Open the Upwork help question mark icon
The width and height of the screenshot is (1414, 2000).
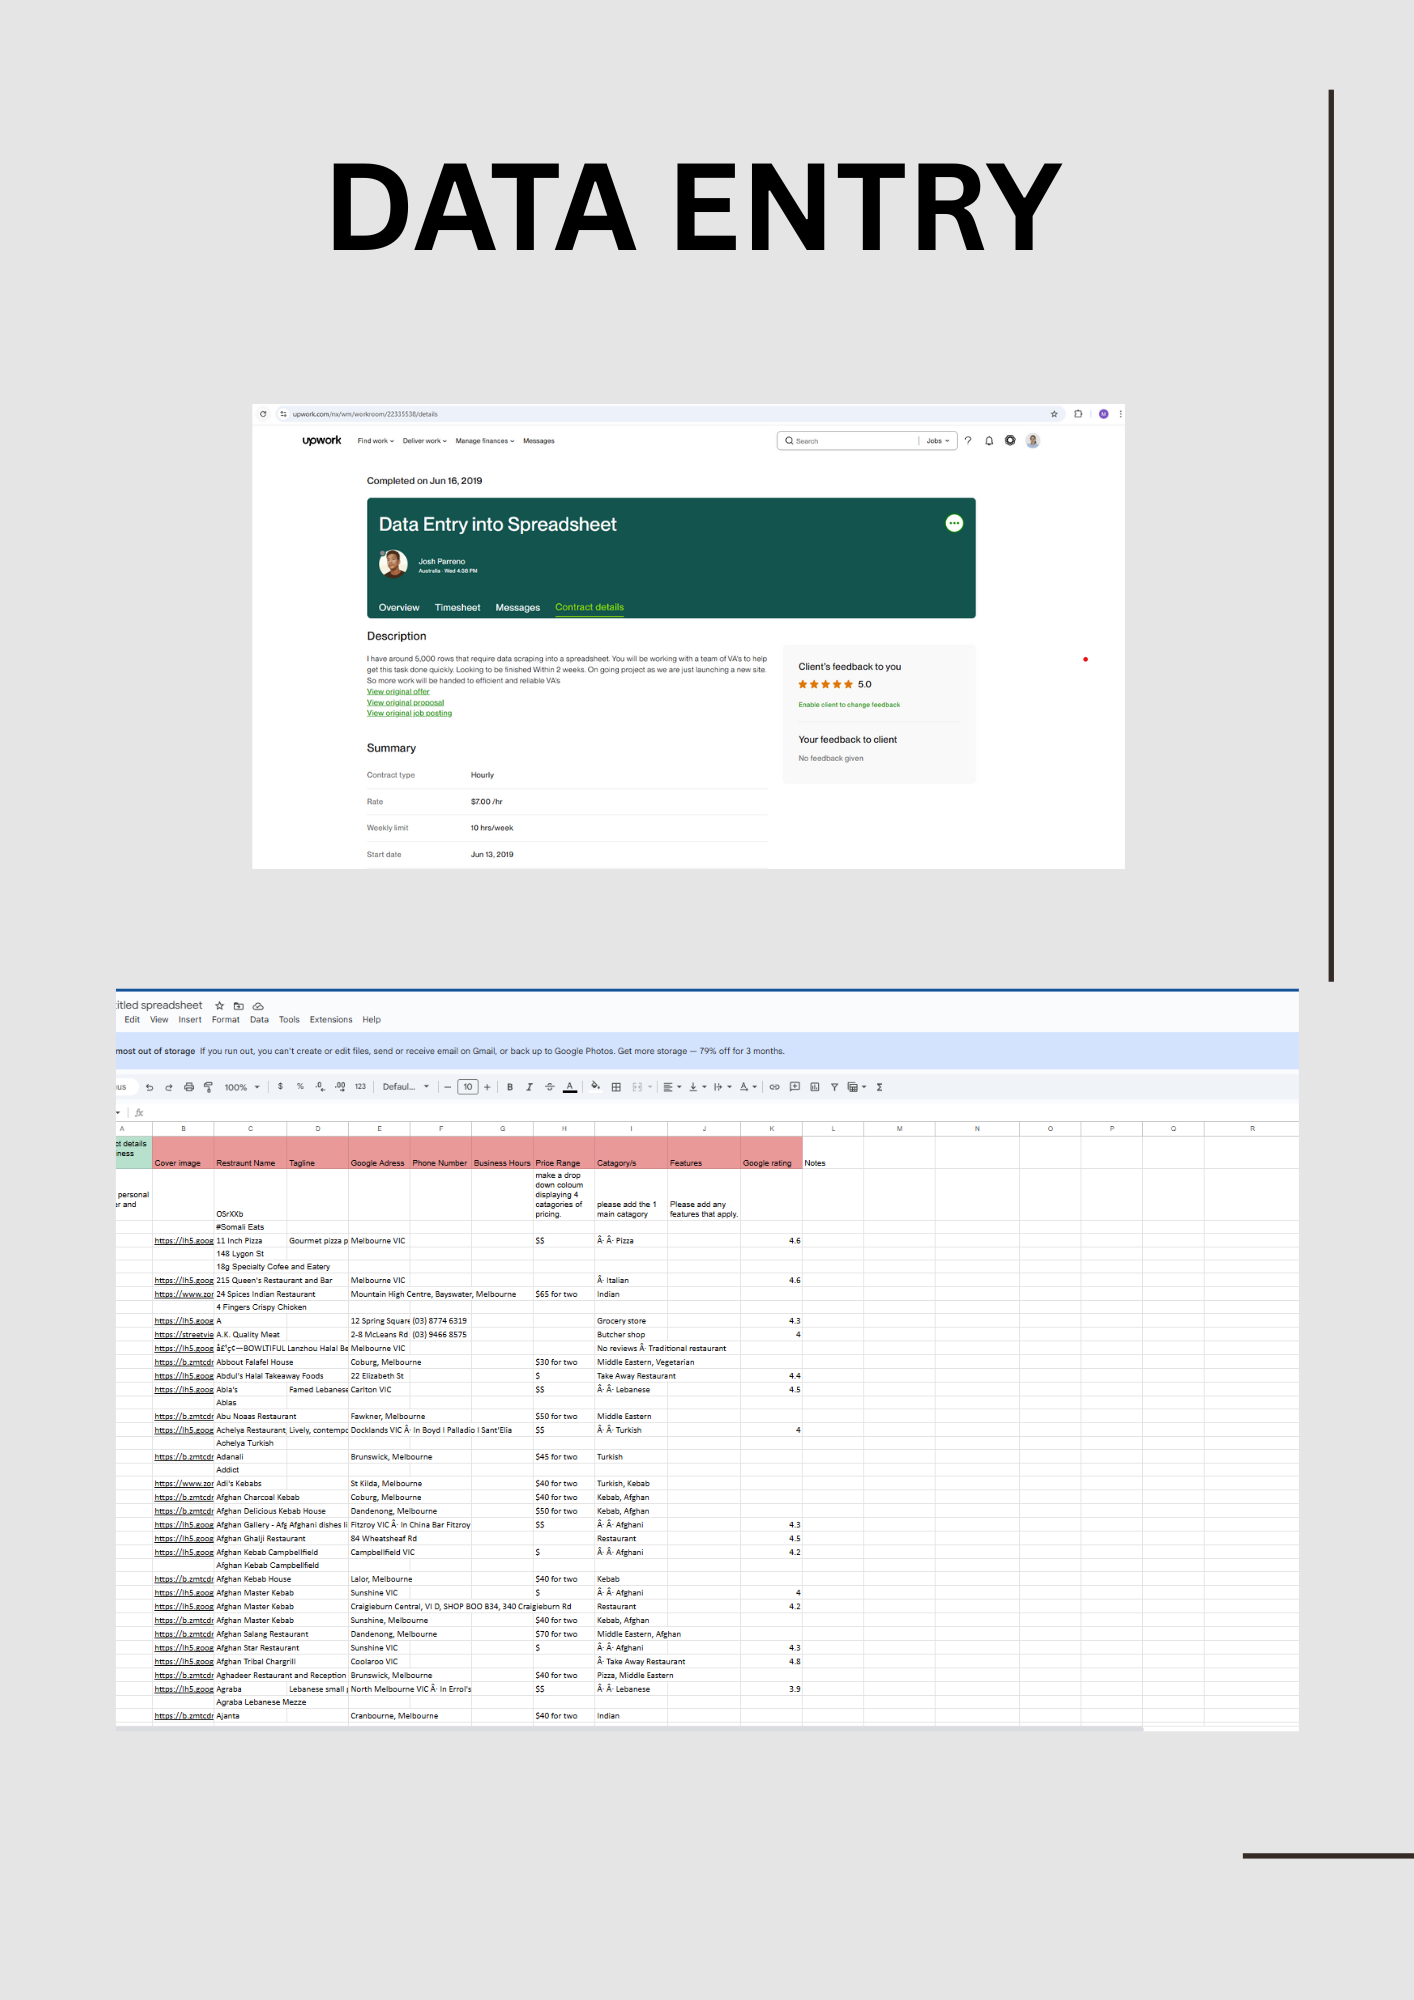click(x=968, y=441)
